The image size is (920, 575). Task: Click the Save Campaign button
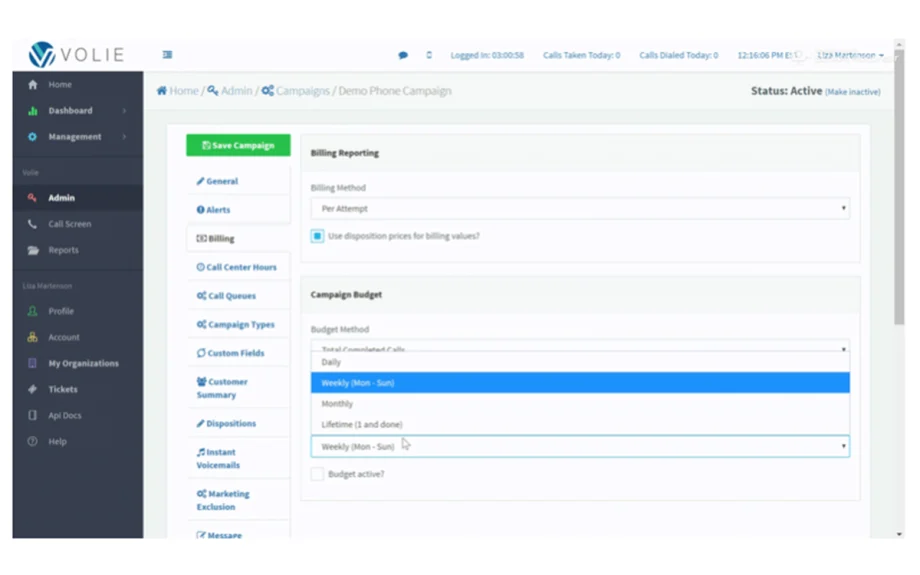pos(238,145)
